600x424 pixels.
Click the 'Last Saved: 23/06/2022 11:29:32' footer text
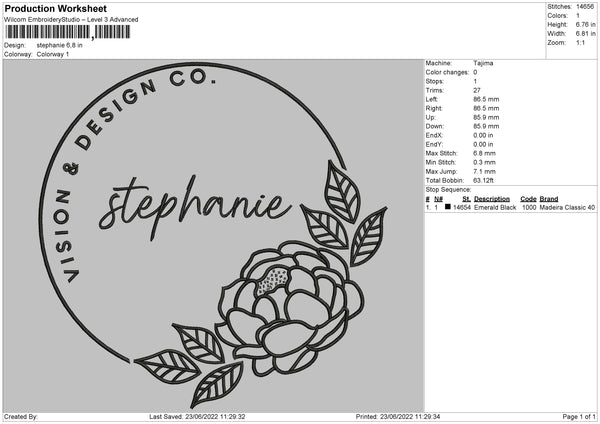tap(197, 417)
